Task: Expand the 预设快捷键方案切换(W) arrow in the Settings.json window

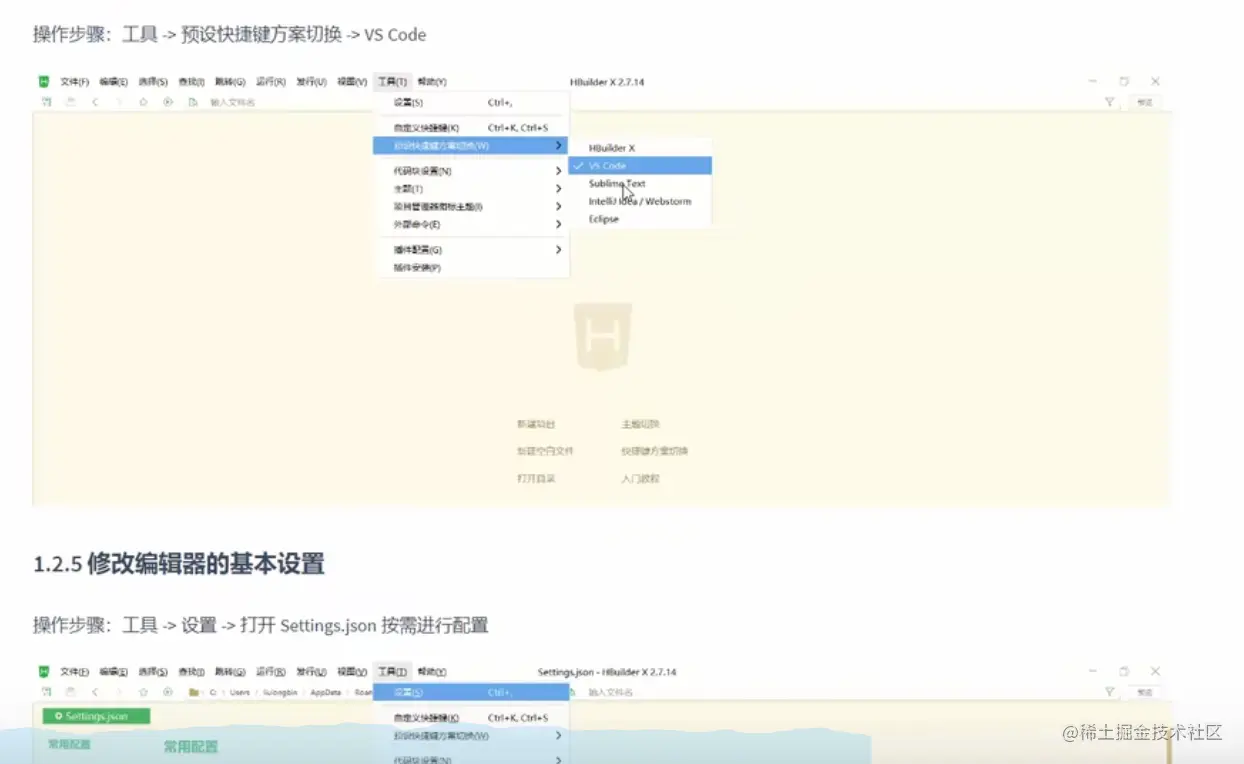Action: point(559,736)
